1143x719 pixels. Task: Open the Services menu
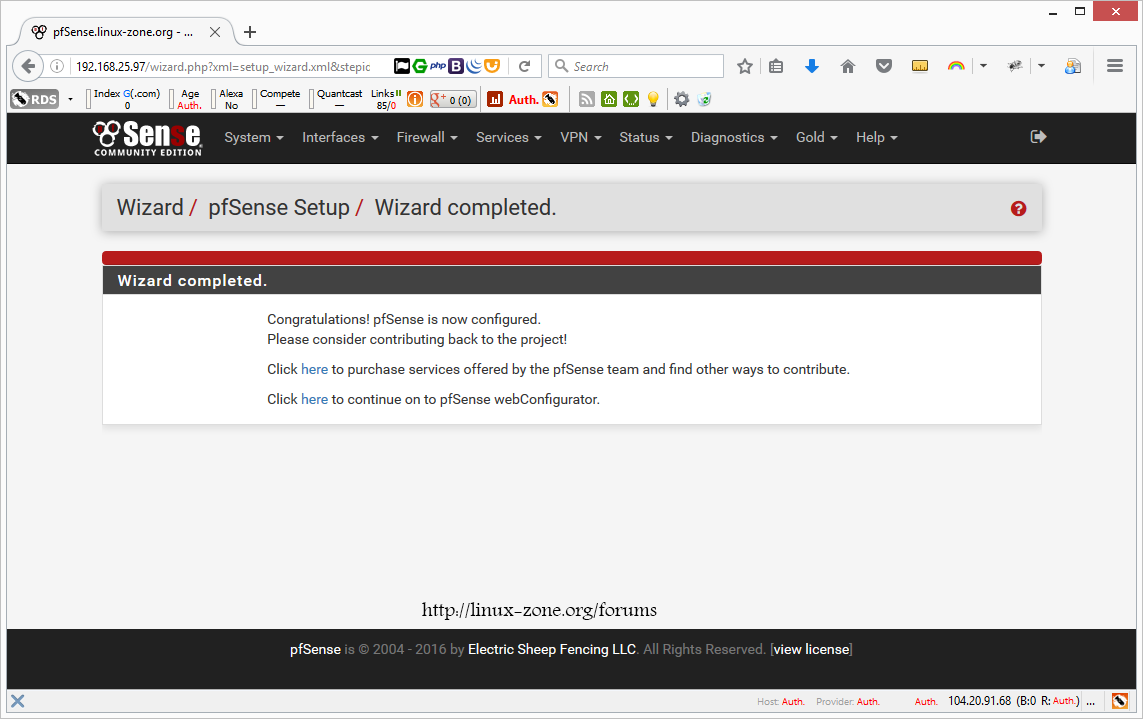coord(508,138)
